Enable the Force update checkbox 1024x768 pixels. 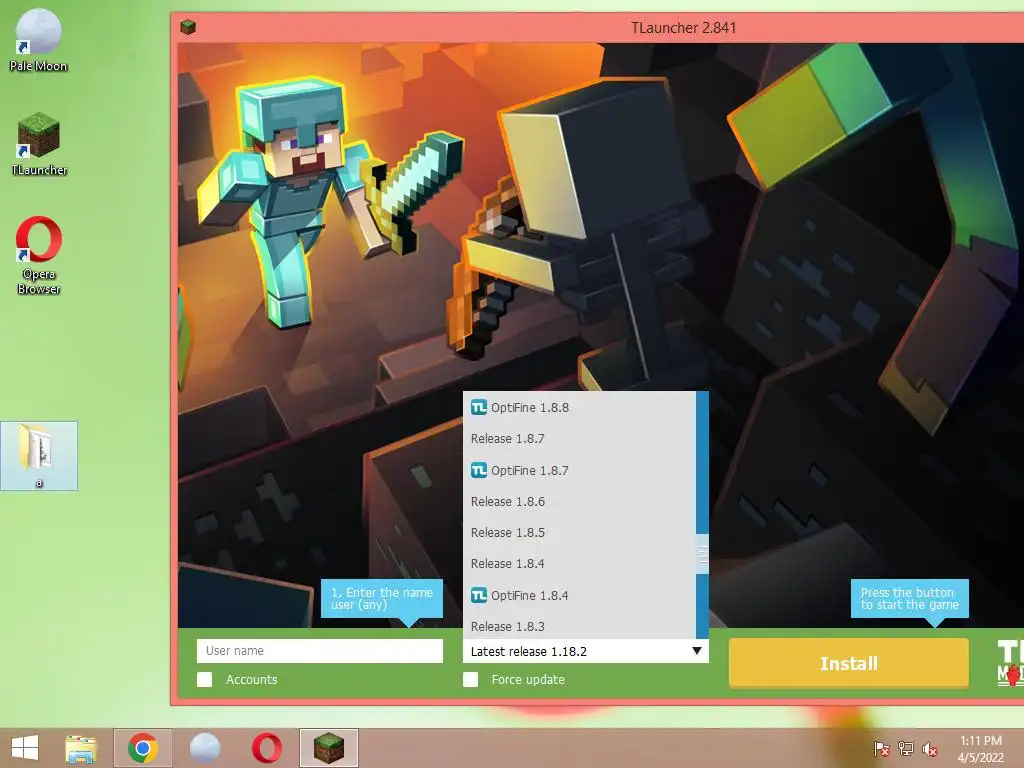click(x=470, y=679)
